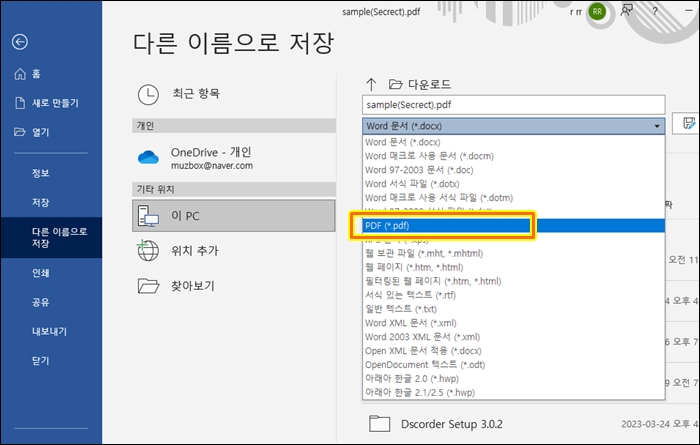The width and height of the screenshot is (700, 445).
Task: Select 다른 이름으로 저장 menu item
Action: 51,237
